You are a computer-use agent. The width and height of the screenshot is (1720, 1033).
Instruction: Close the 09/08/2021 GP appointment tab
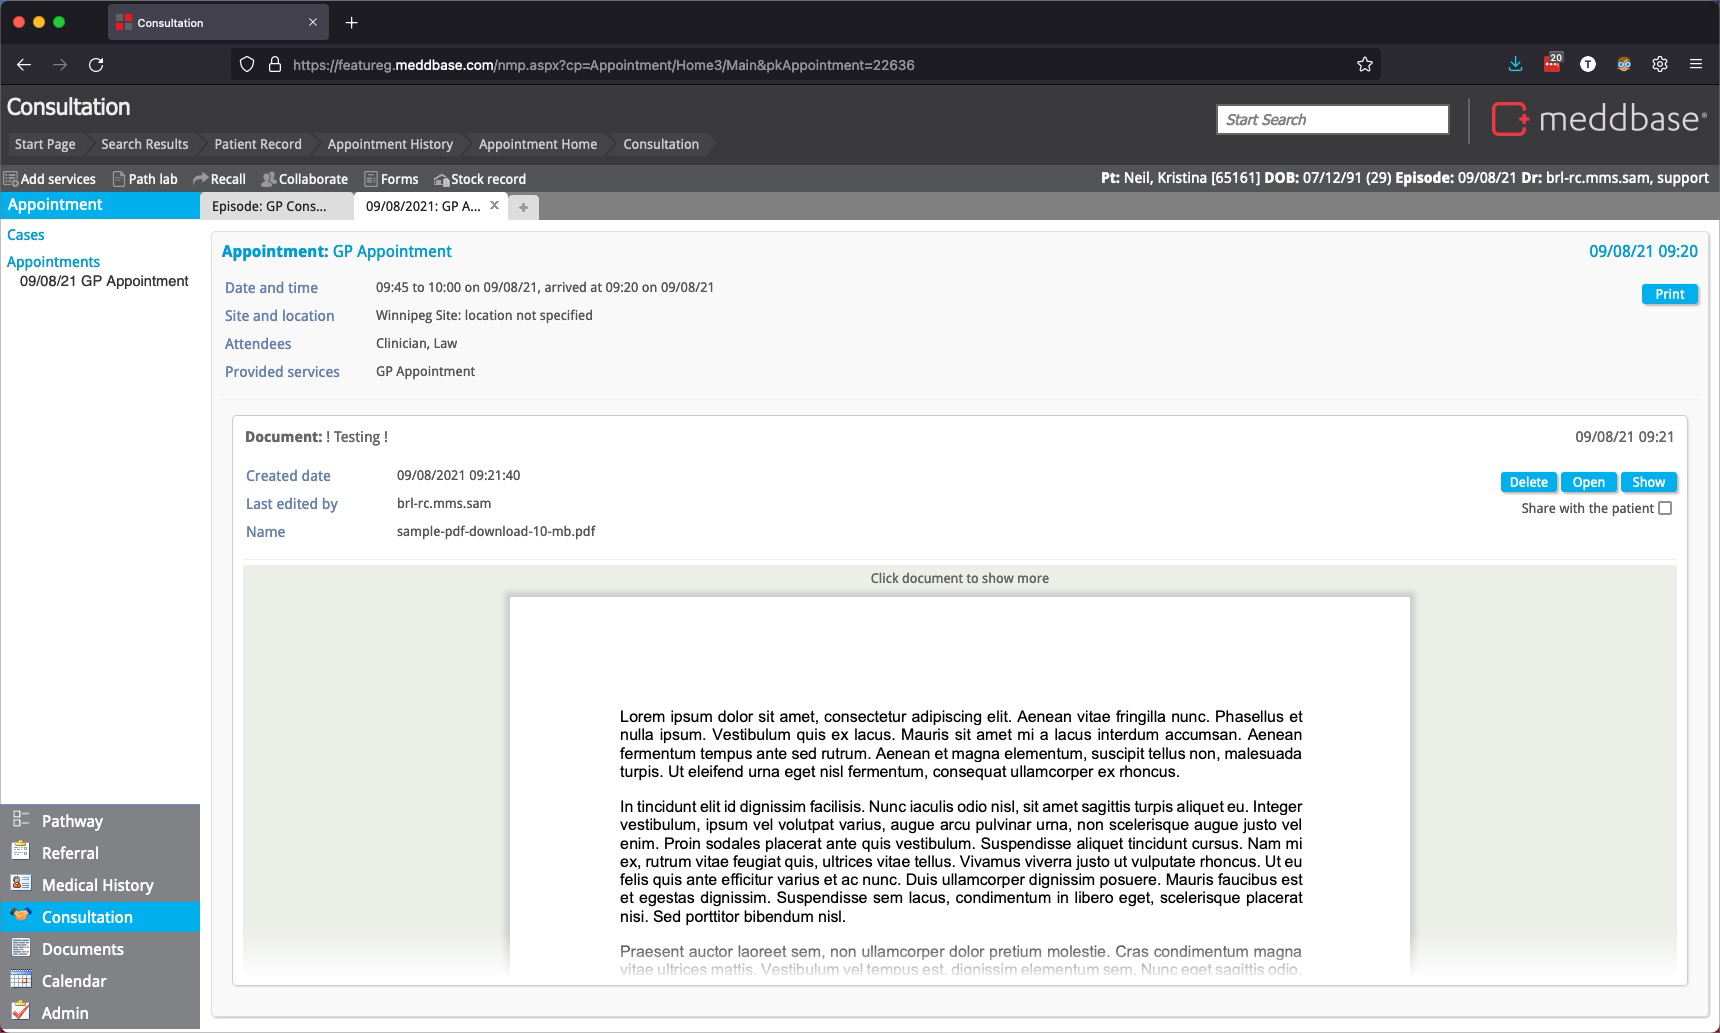[x=494, y=205]
